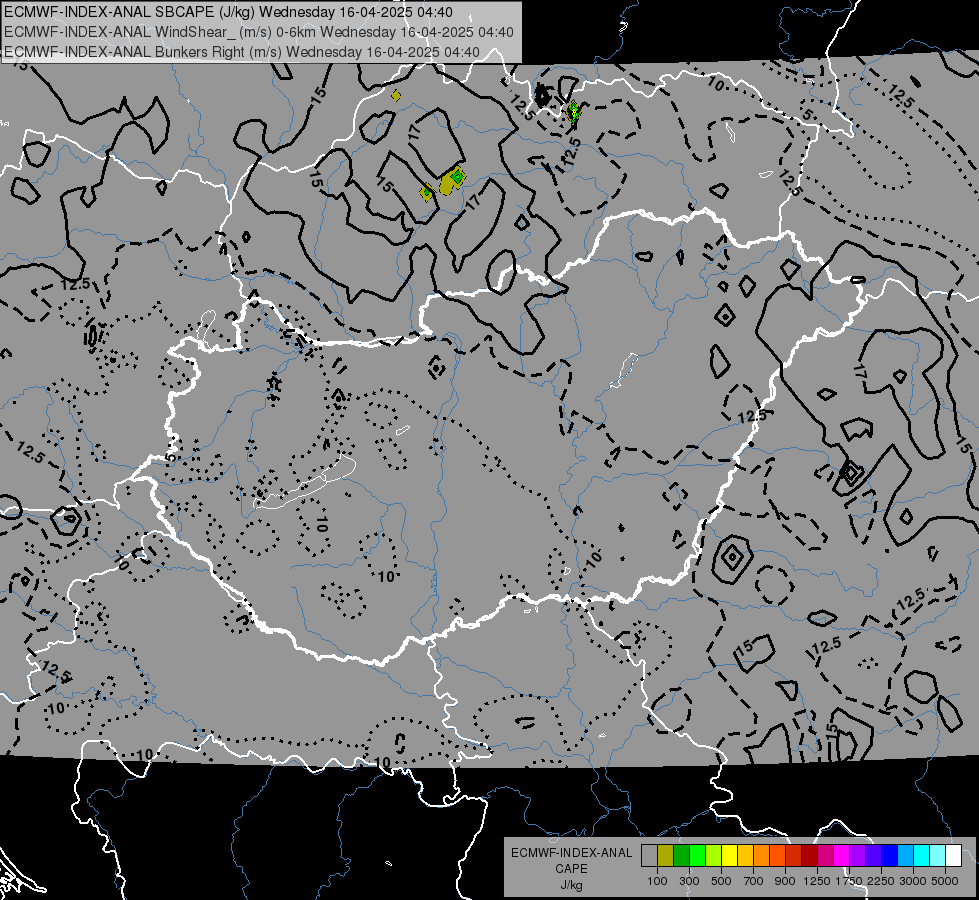Click the J/kg unit label in the legend
The image size is (979, 900).
[x=571, y=885]
